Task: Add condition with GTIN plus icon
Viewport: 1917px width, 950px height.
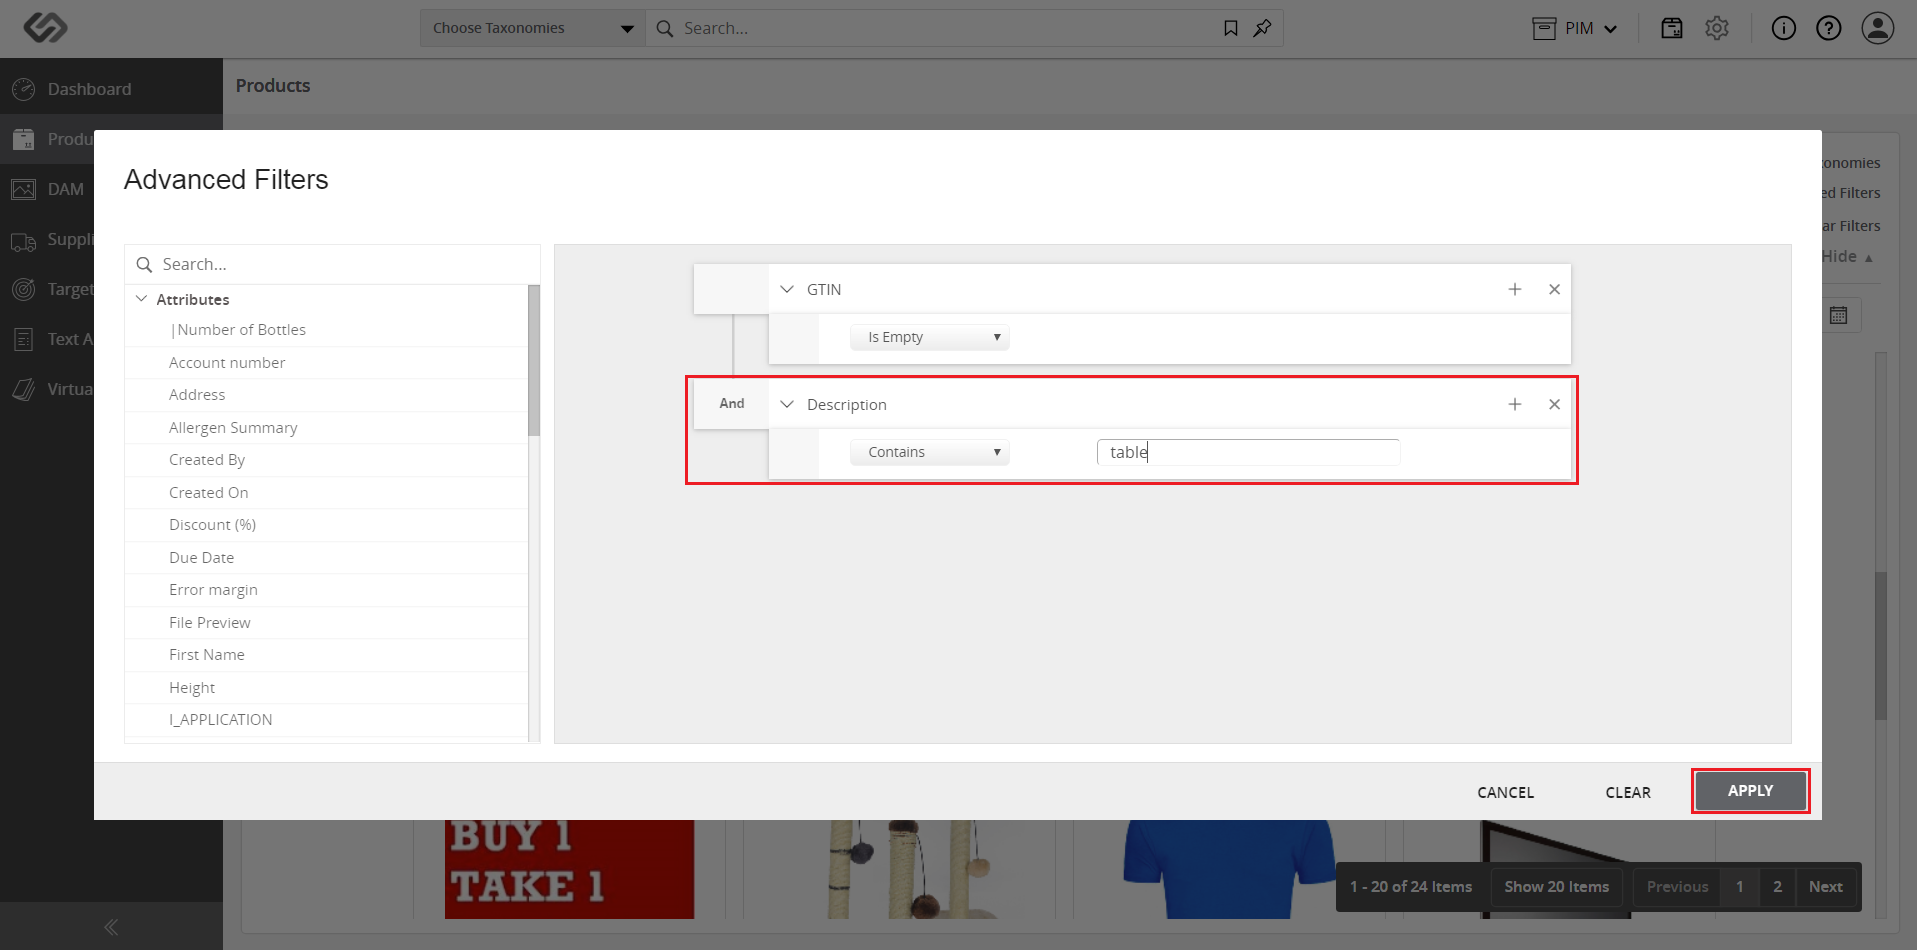Action: pyautogui.click(x=1515, y=289)
